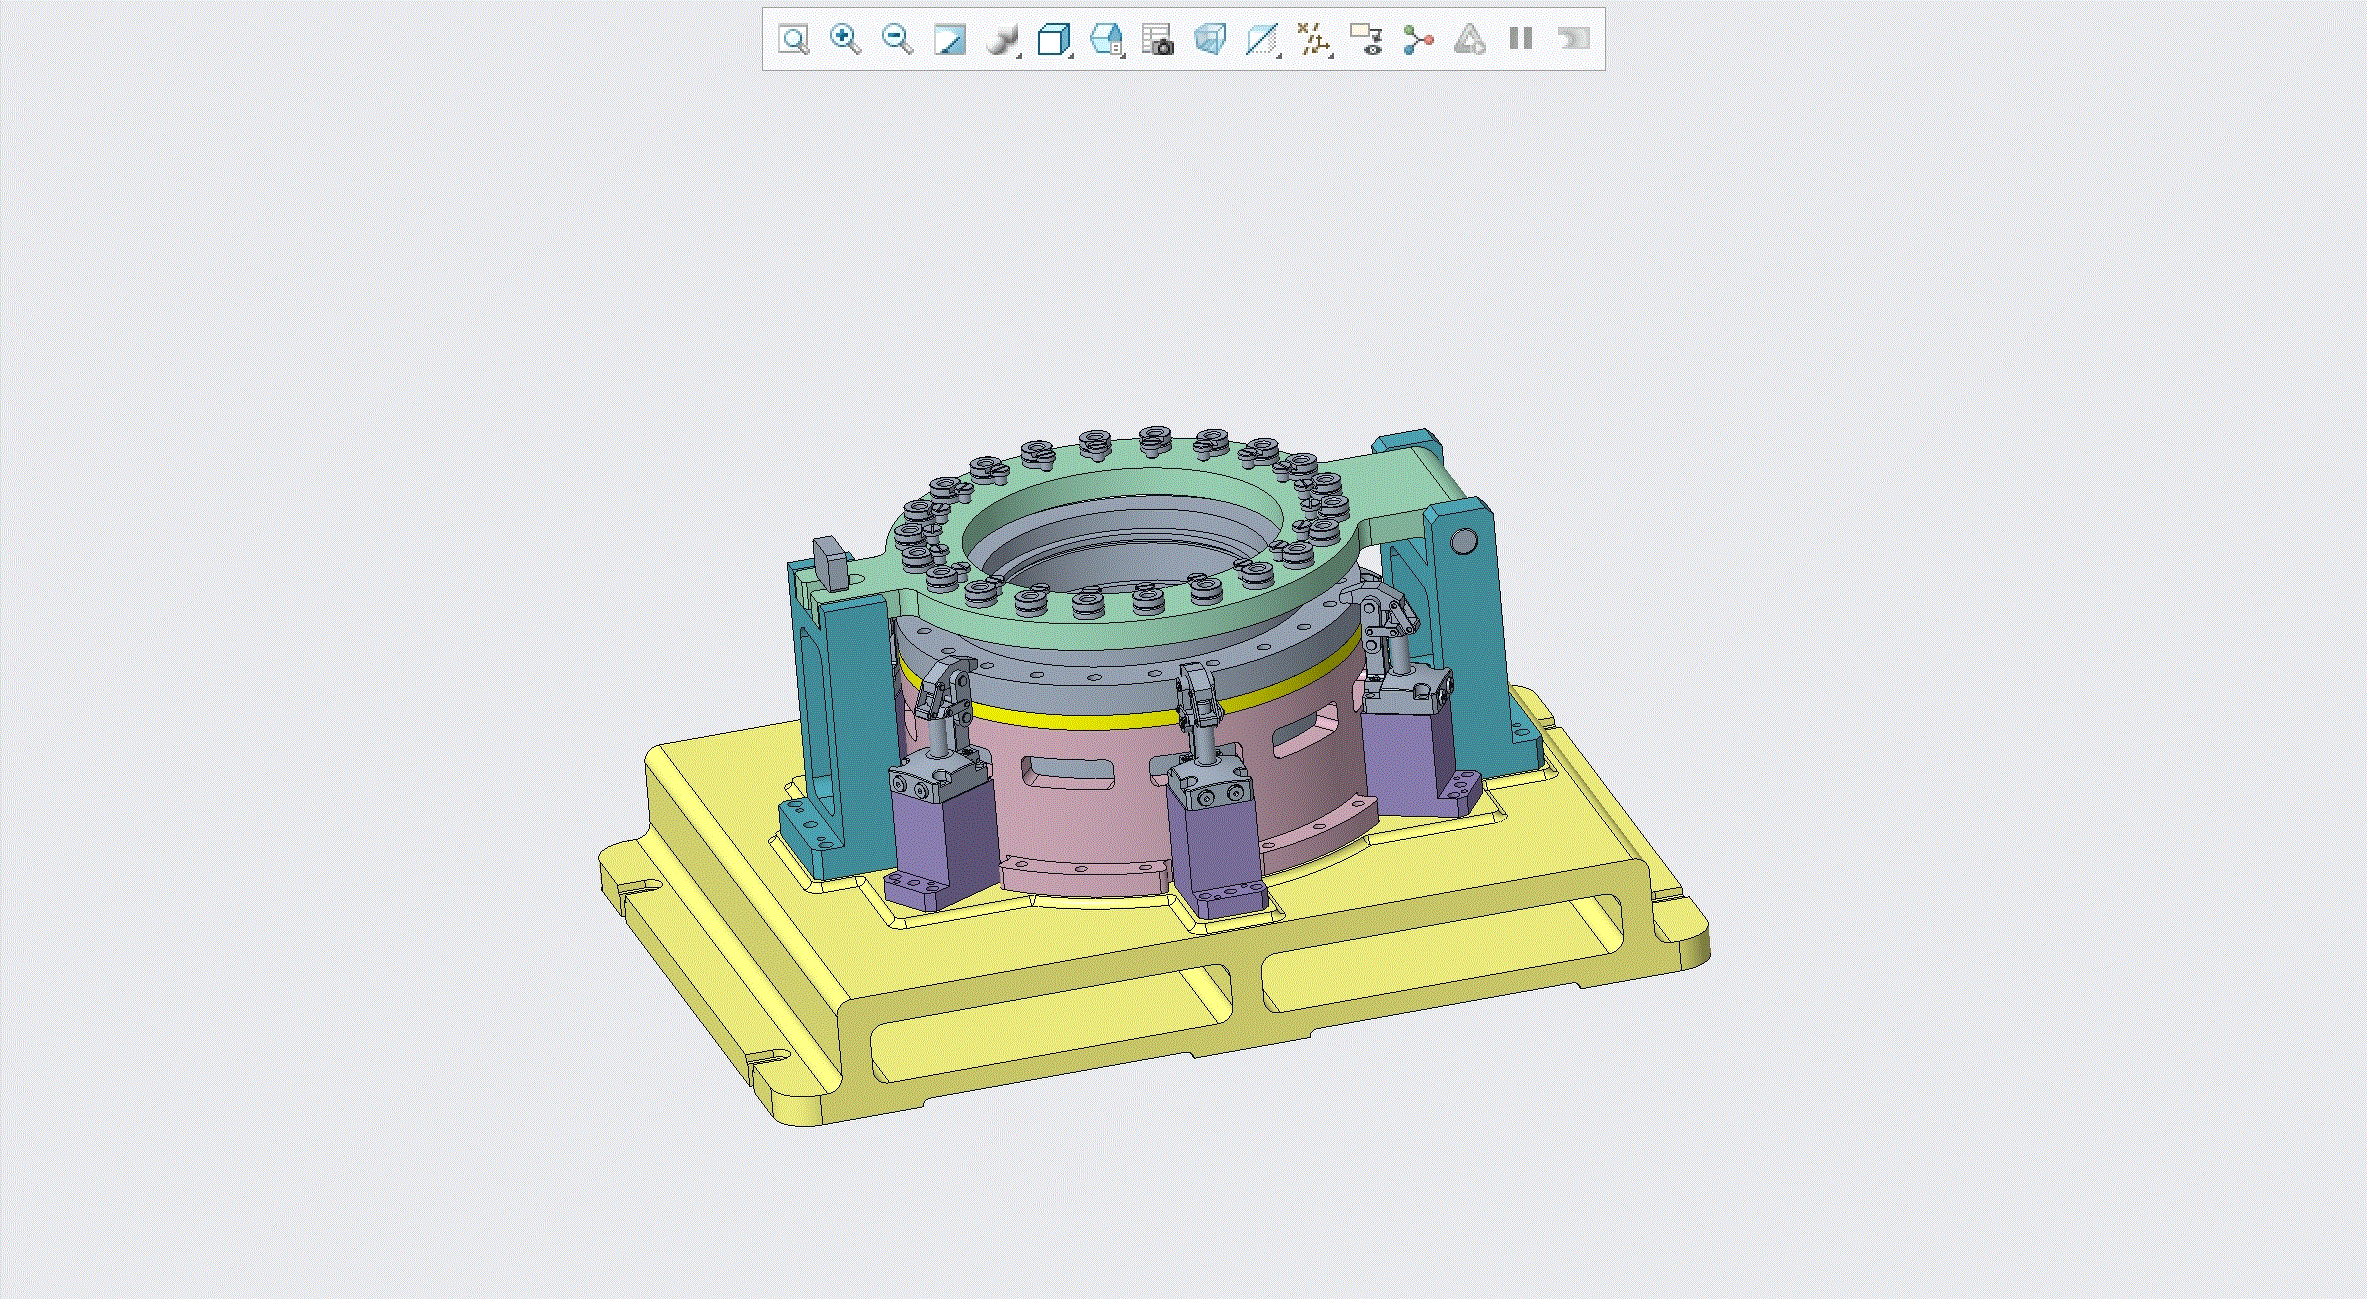
Task: Open the Section clipping plane tool
Action: pos(1262,40)
